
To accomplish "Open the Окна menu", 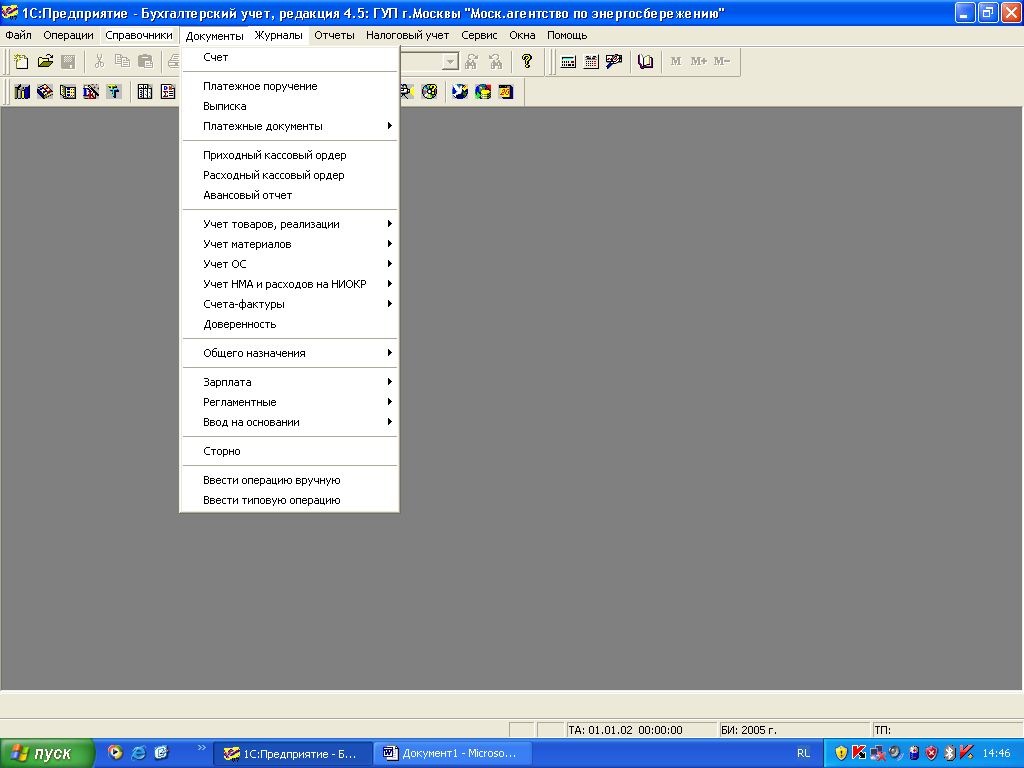I will click(522, 35).
